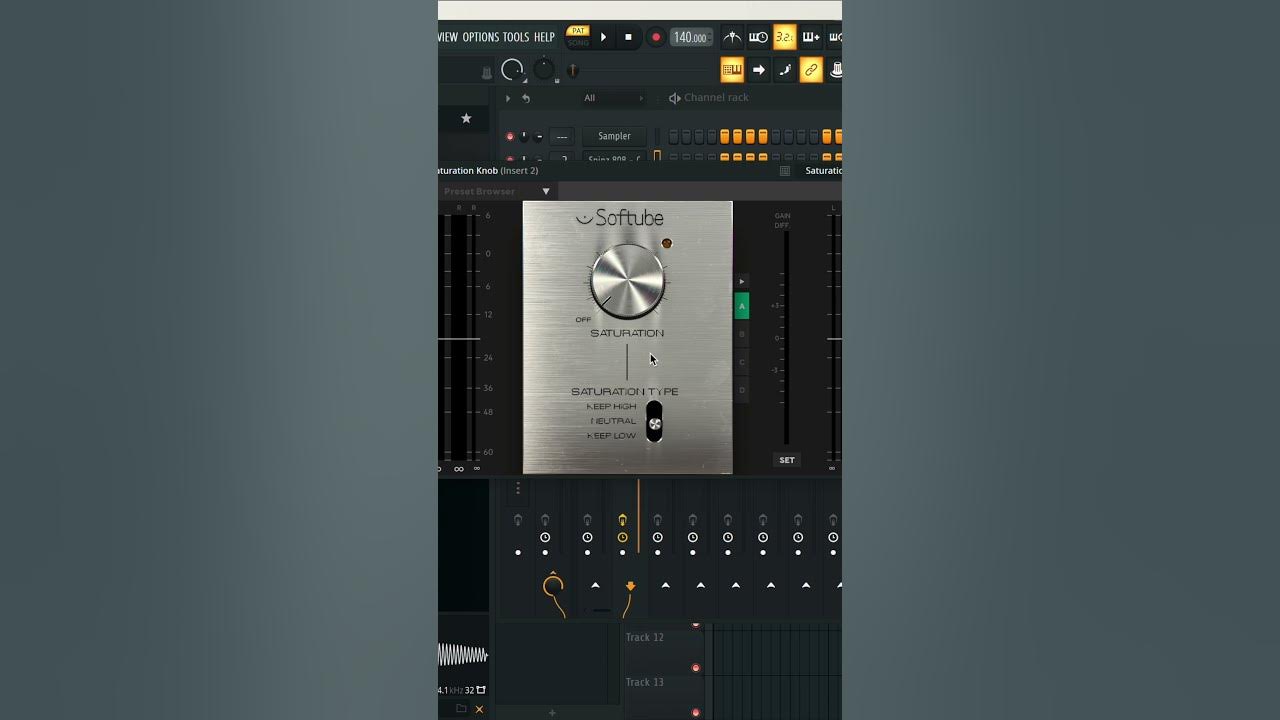Click the star favorites icon in browser
Viewport: 1280px width, 720px height.
click(466, 118)
